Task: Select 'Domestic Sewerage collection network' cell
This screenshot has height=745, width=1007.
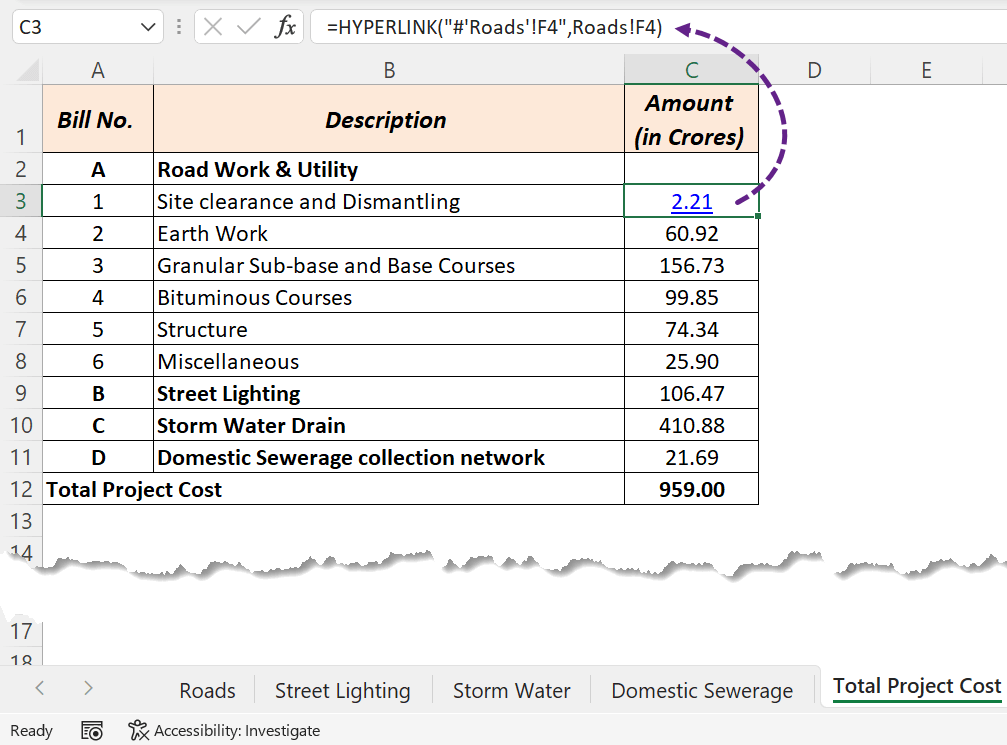Action: (389, 457)
